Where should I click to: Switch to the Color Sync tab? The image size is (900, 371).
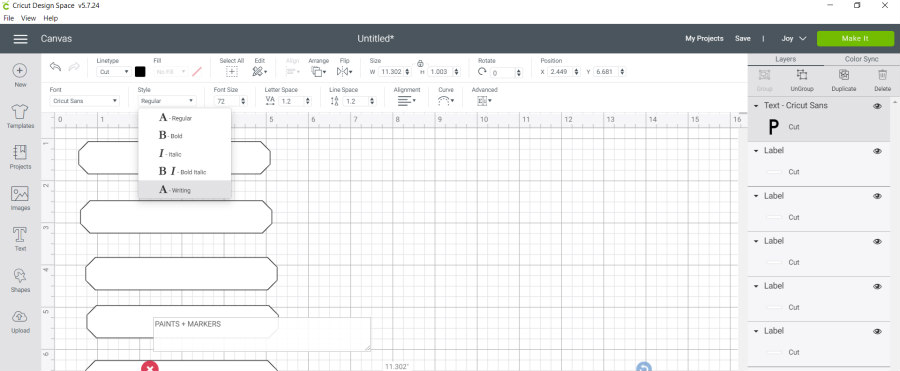point(862,59)
